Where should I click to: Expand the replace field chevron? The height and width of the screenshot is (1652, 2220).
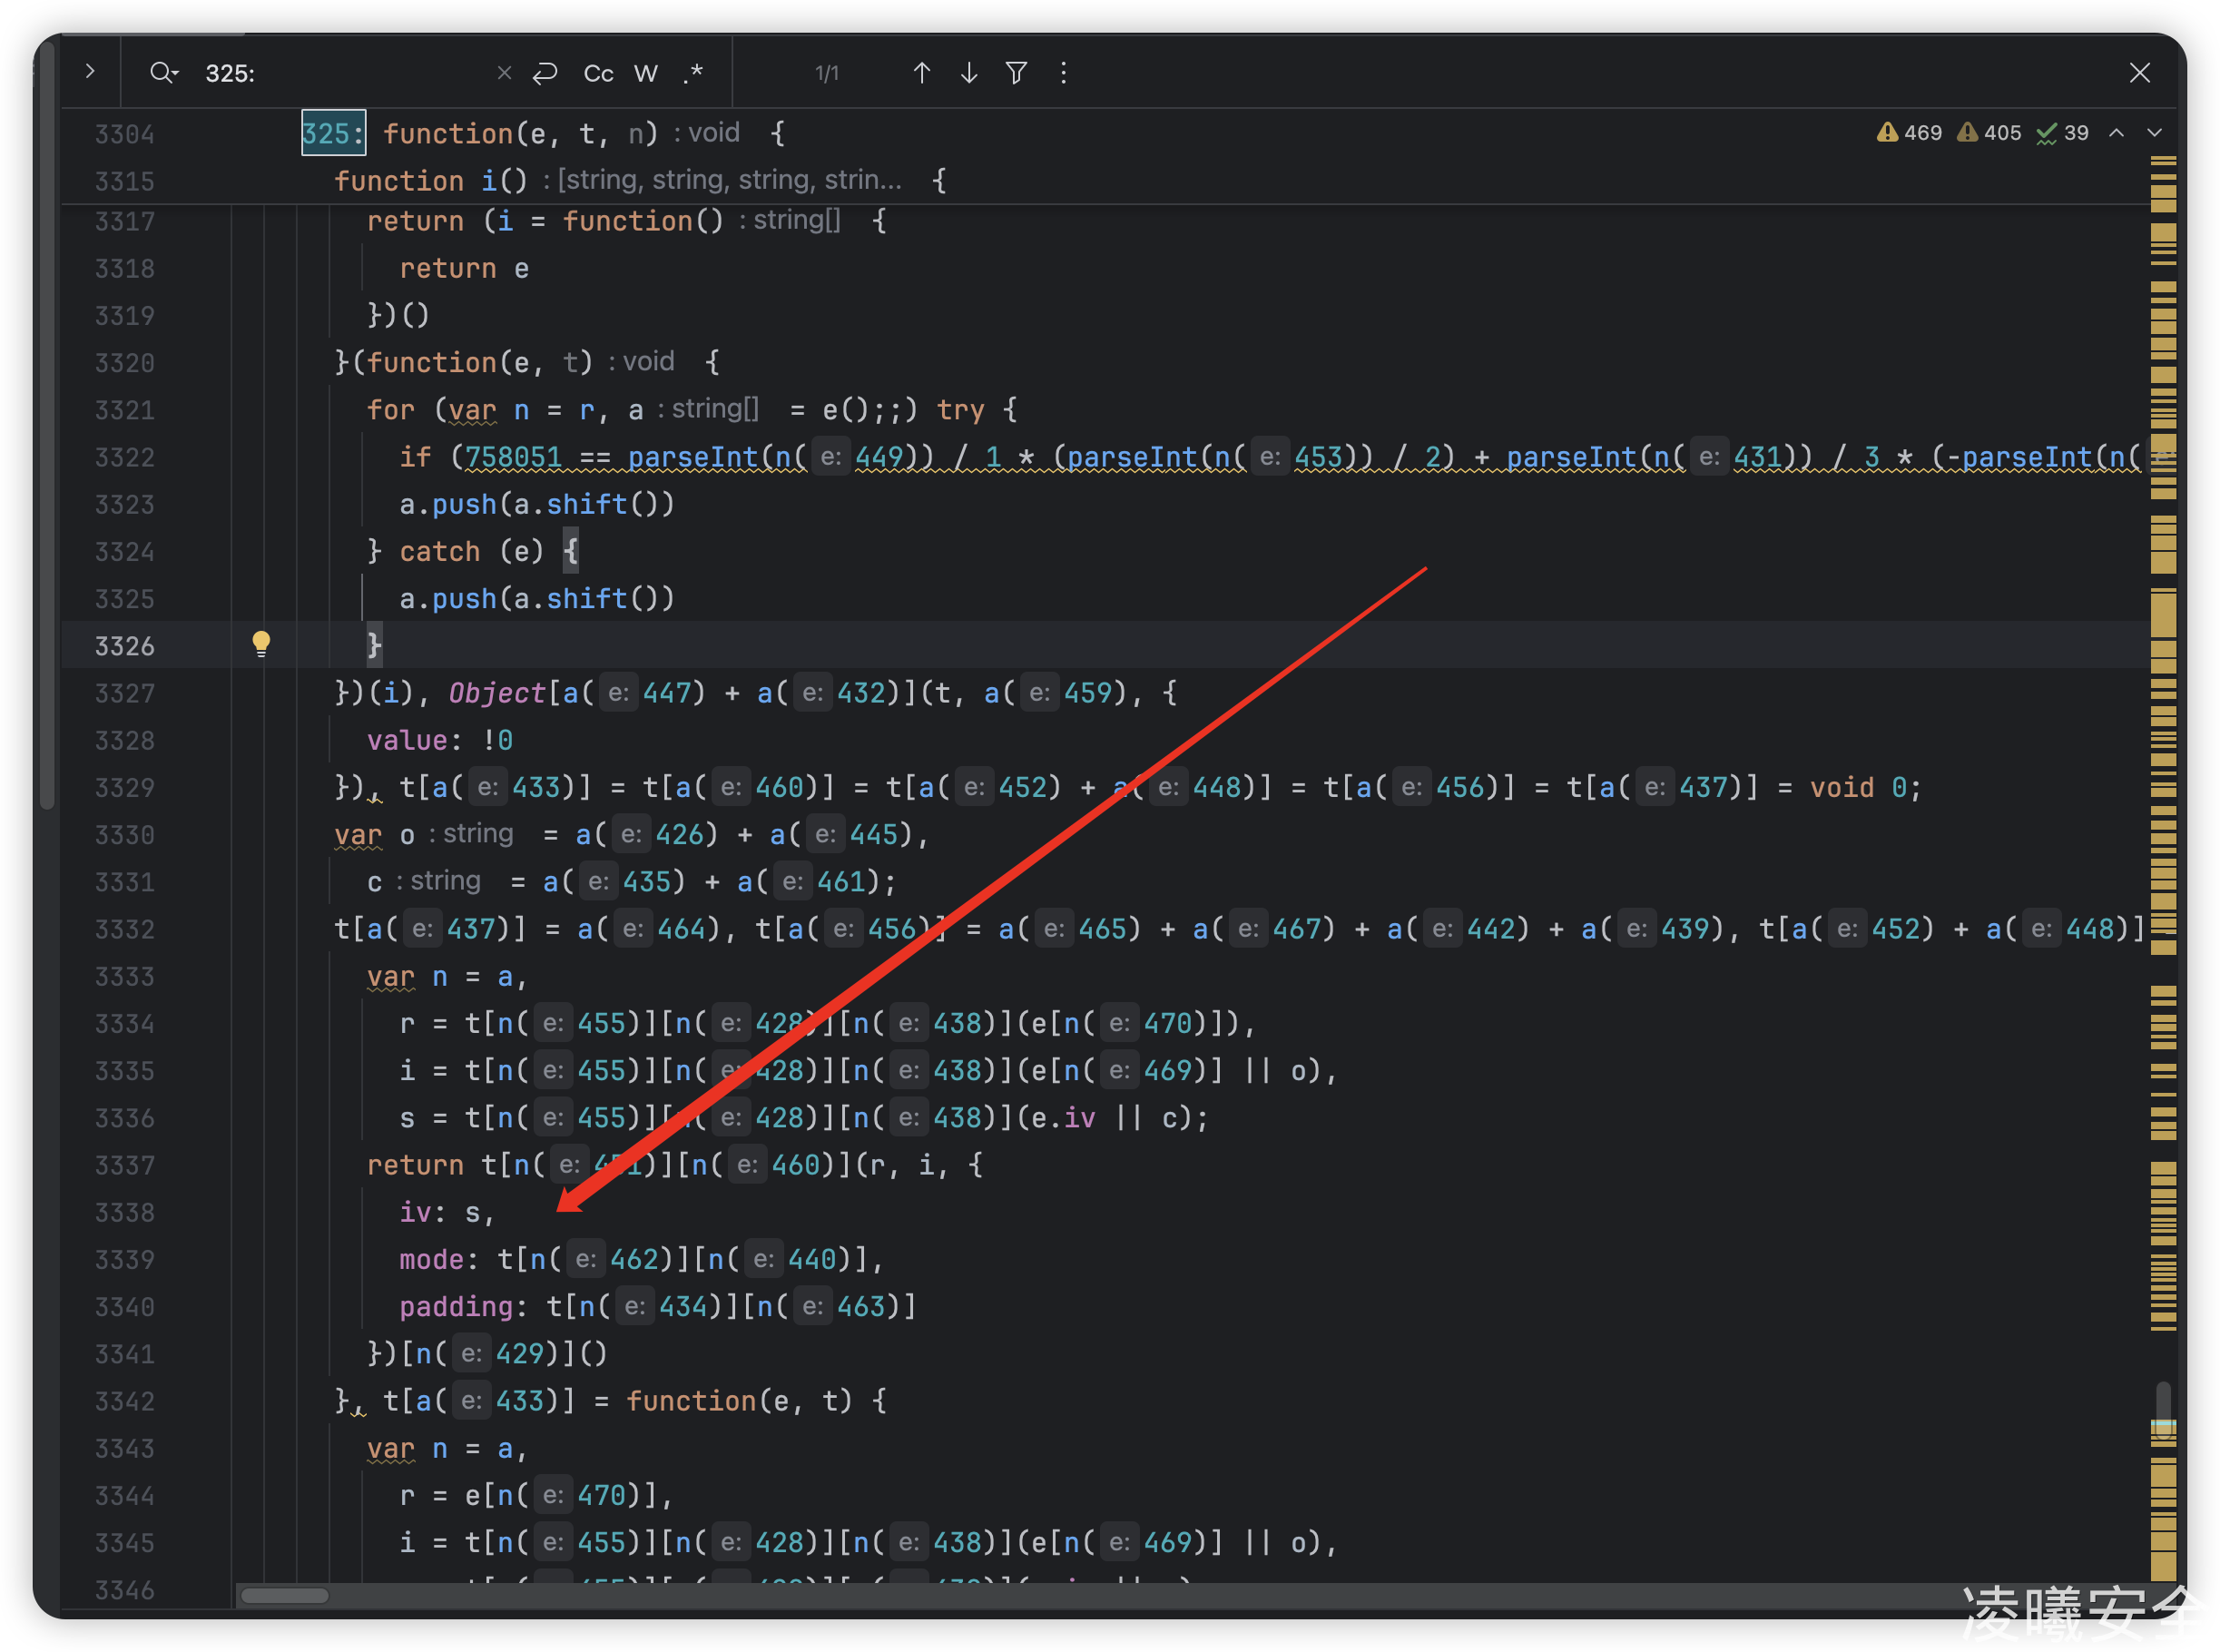tap(90, 71)
